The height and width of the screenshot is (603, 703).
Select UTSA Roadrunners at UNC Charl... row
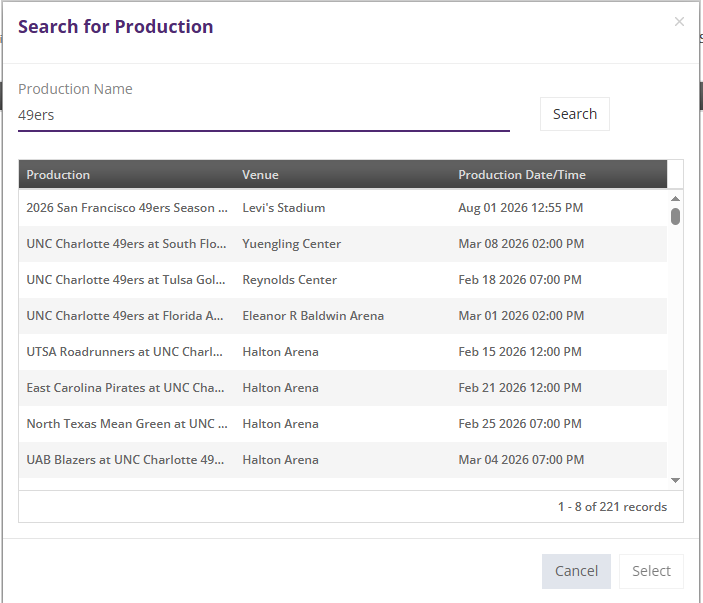point(343,352)
